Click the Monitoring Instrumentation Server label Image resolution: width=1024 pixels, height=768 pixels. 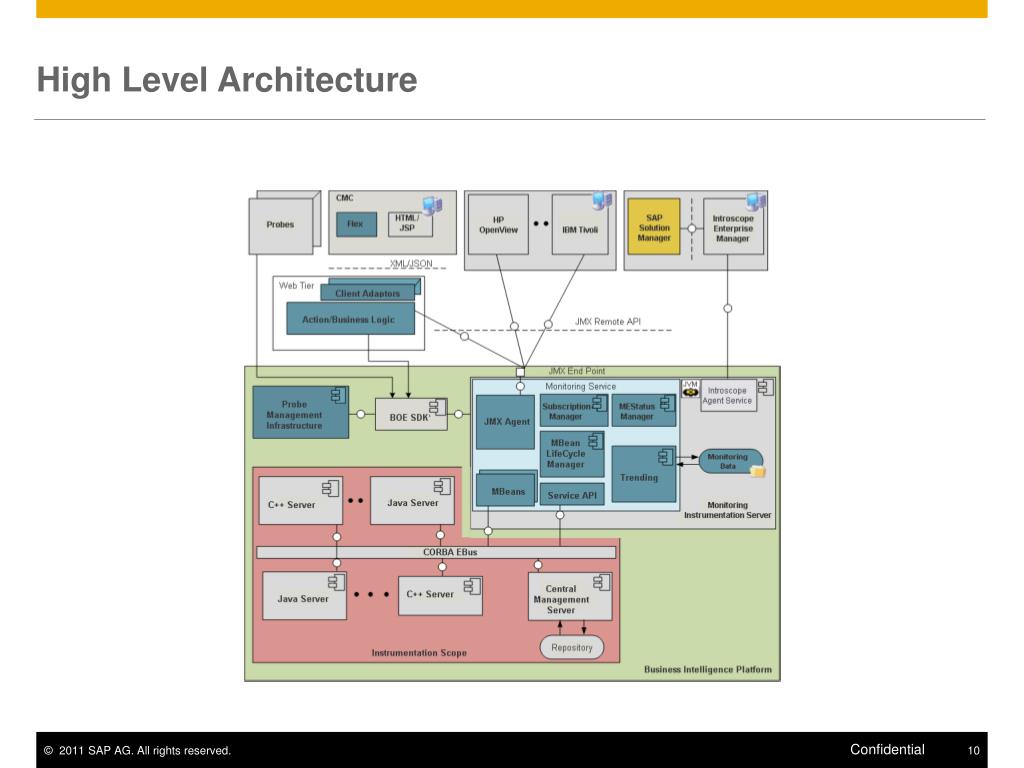coord(728,510)
